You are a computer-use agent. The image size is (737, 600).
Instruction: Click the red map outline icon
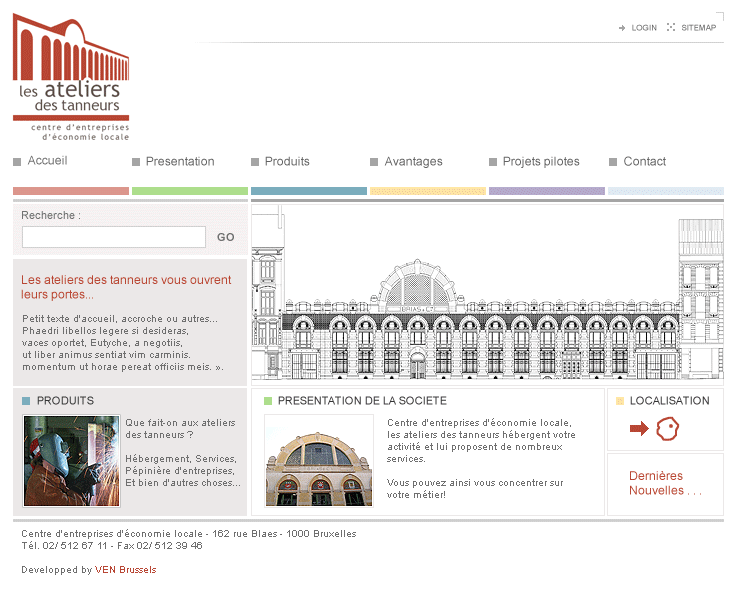667,429
